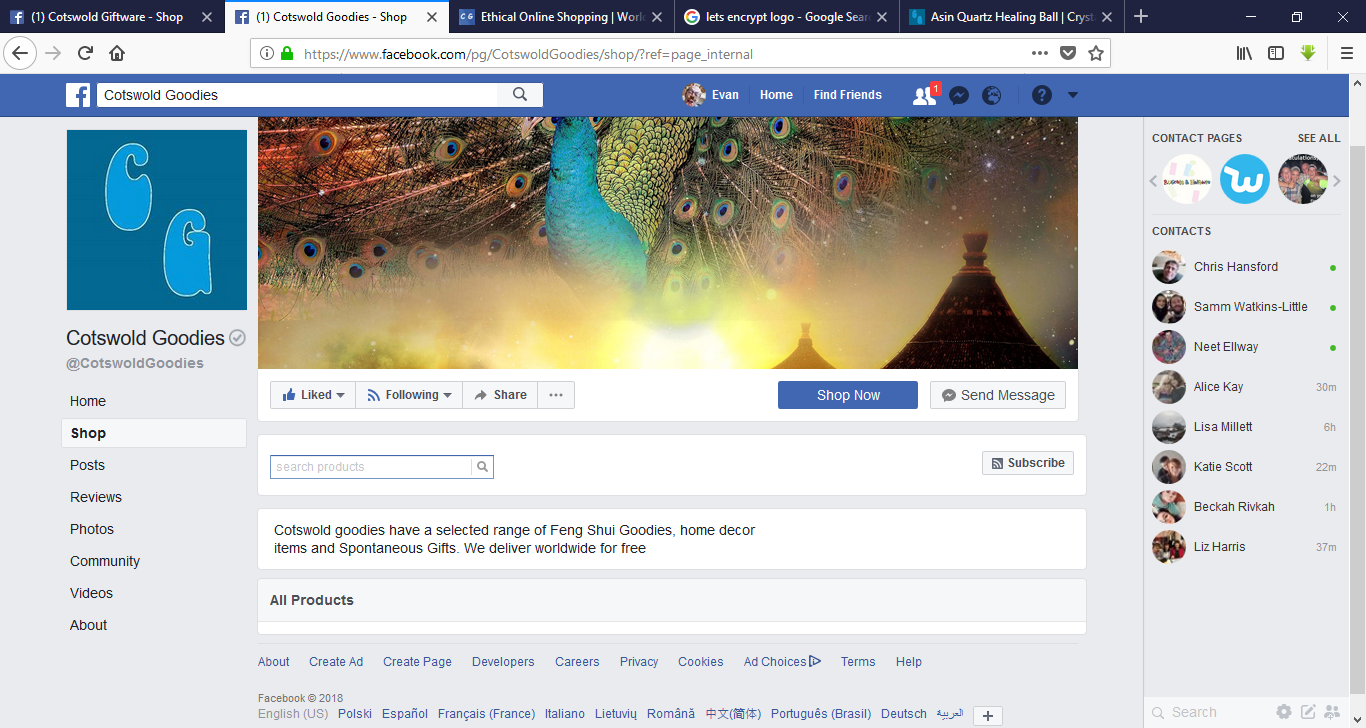Click SEE ALL contact pages link
The width and height of the screenshot is (1366, 728).
tap(1319, 138)
